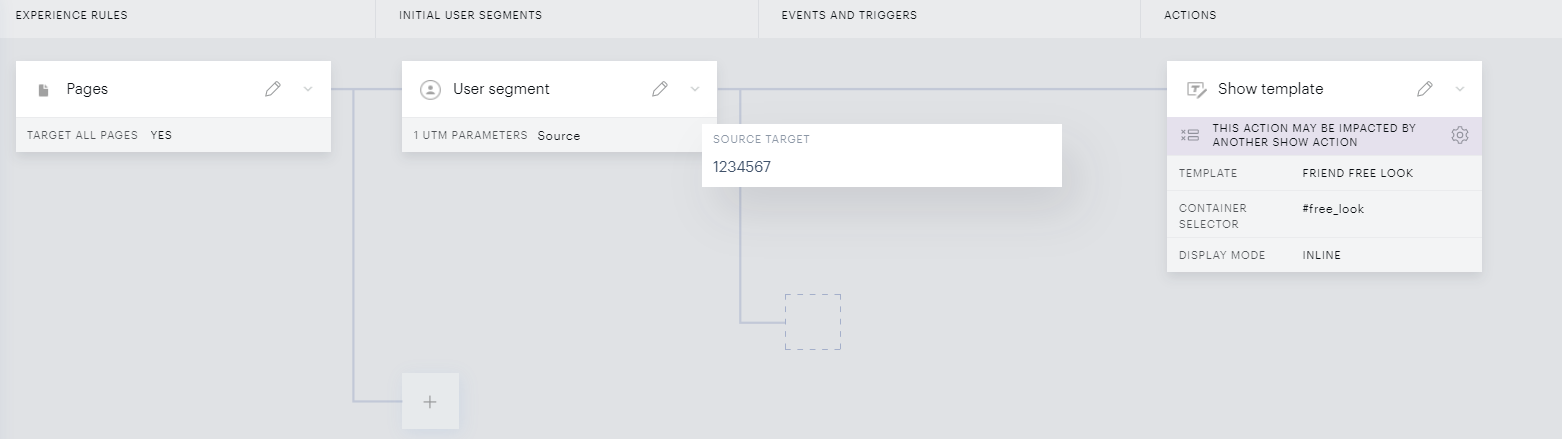The image size is (1562, 439).
Task: Click the impacted-action list icon
Action: click(x=1189, y=135)
